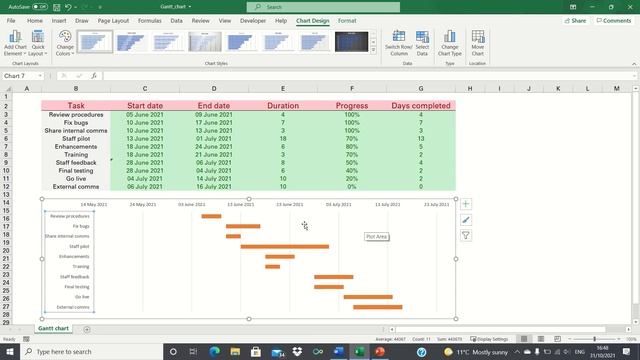Image resolution: width=640 pixels, height=360 pixels.
Task: Select the Go live task cell
Action: 76,178
